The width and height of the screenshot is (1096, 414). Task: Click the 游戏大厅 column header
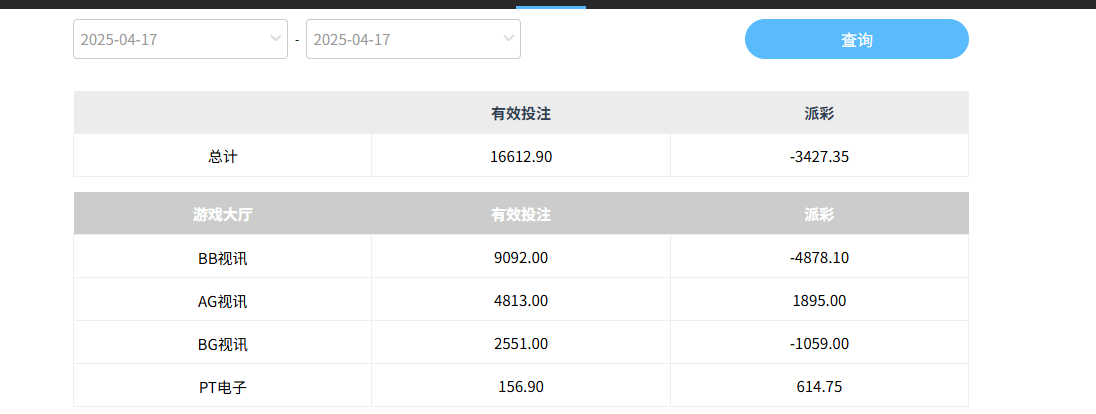tap(222, 215)
